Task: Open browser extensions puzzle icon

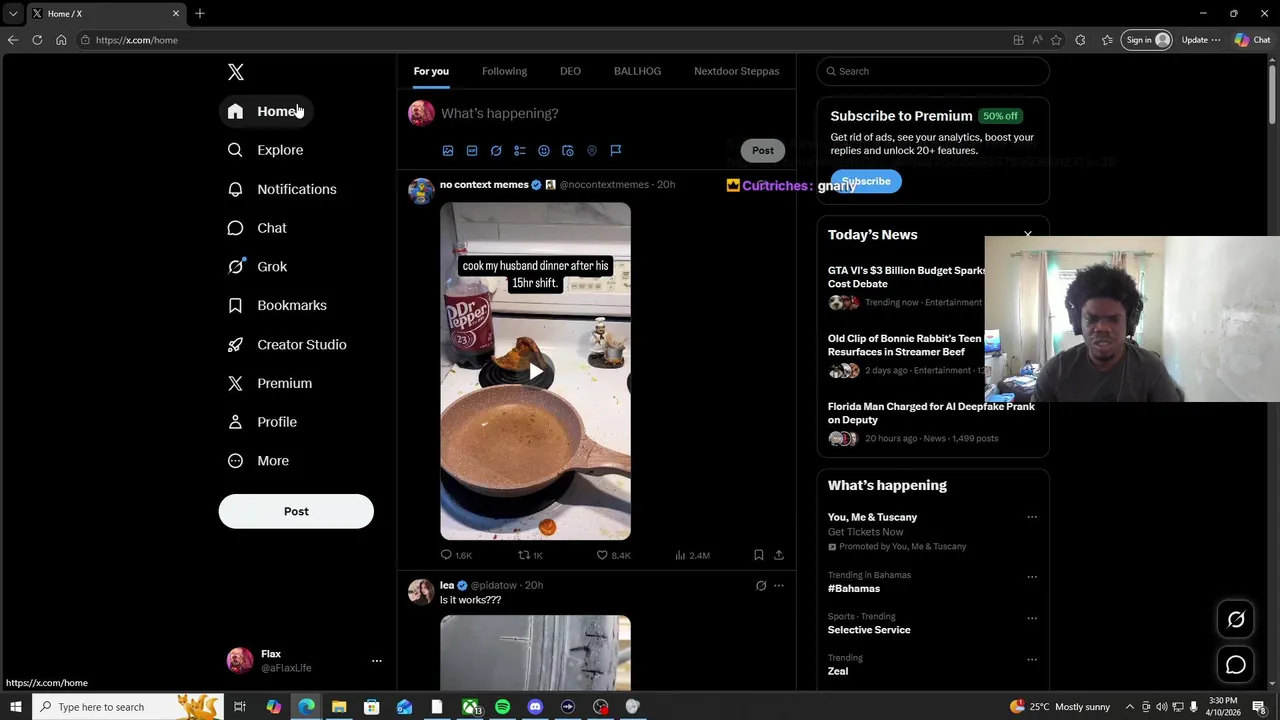Action: click(x=1080, y=40)
